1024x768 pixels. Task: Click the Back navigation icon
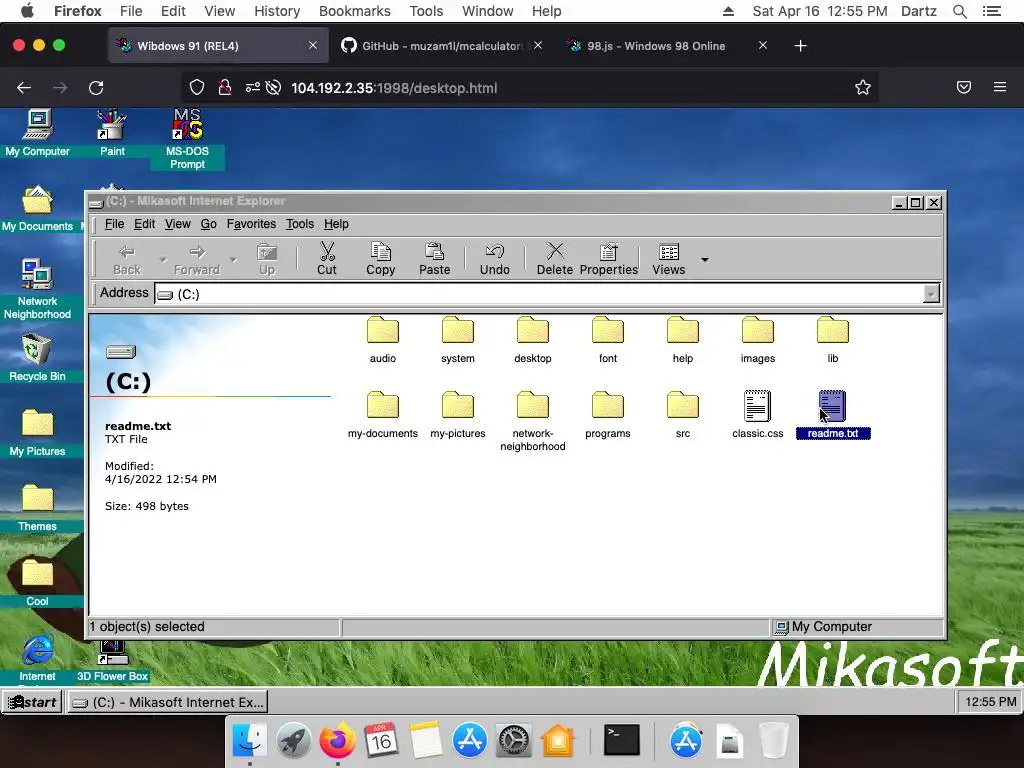[x=127, y=259]
